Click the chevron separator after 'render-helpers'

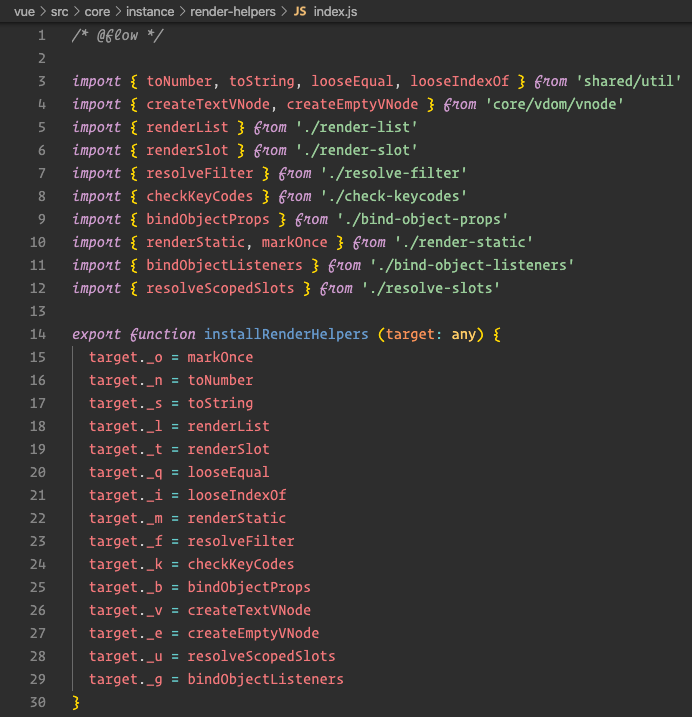point(284,11)
